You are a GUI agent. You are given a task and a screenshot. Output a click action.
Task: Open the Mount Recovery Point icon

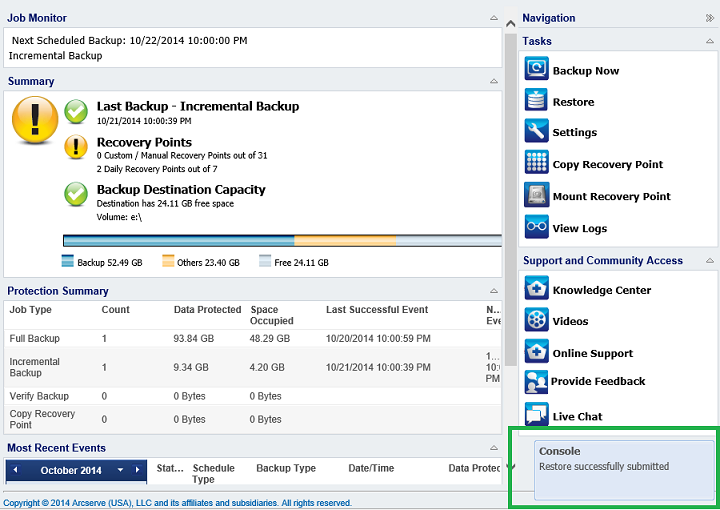(536, 196)
